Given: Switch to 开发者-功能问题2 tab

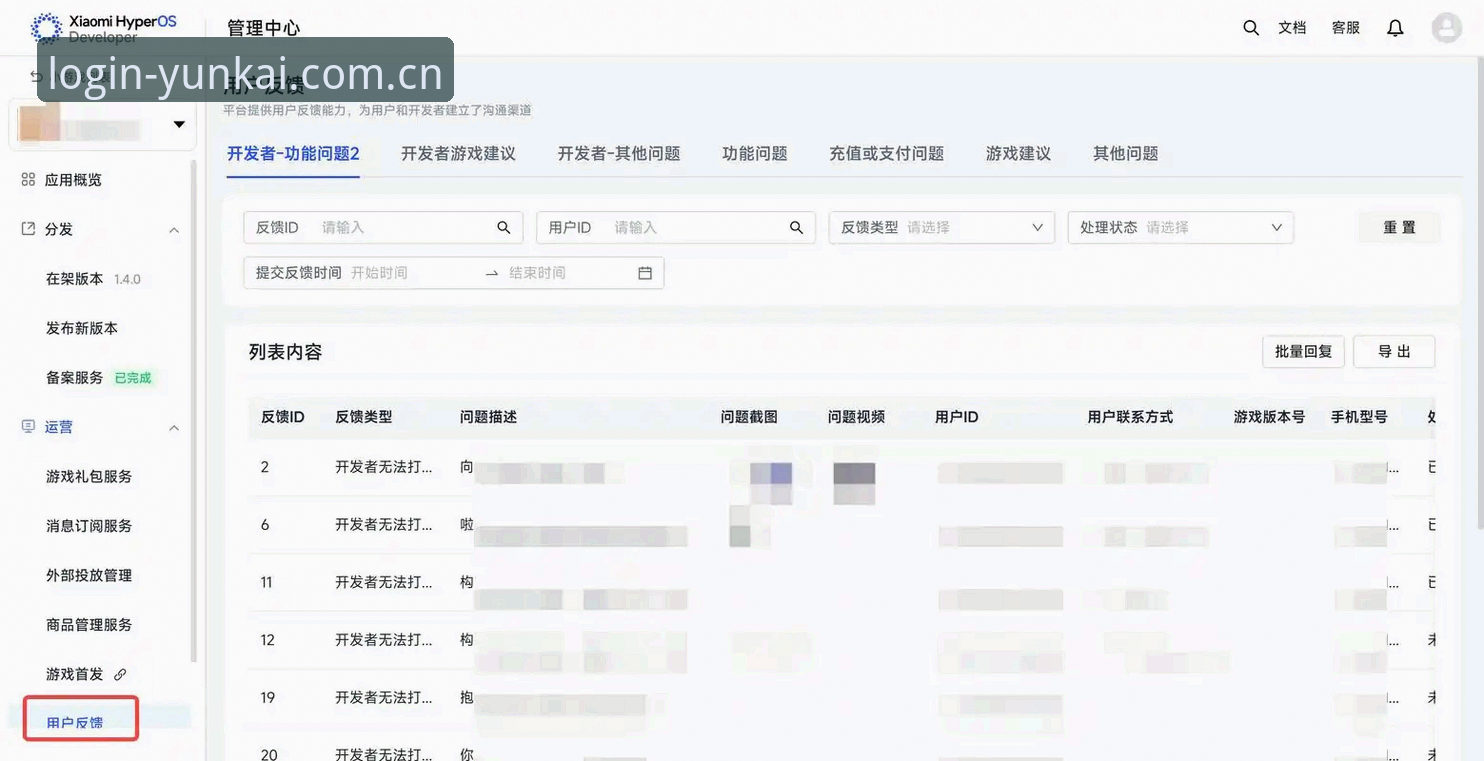Looking at the screenshot, I should coord(293,154).
